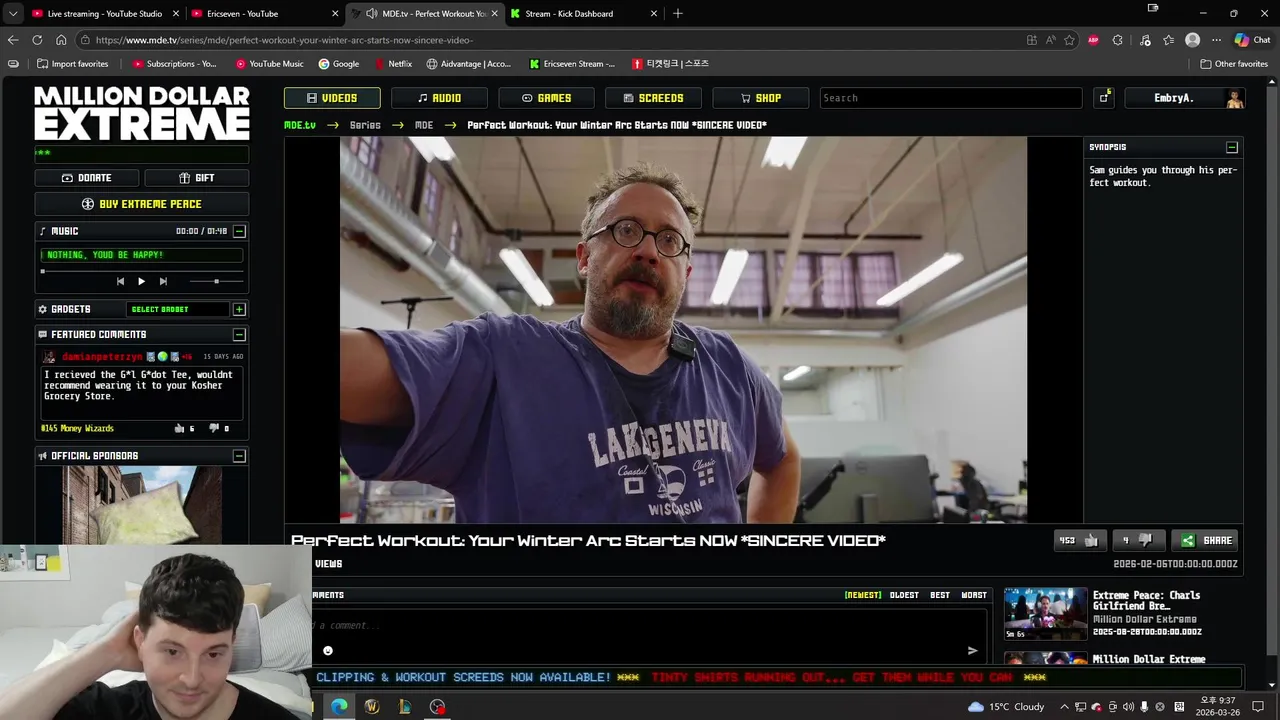Viewport: 1280px width, 720px height.
Task: Click the music track progress bar
Action: [141, 270]
